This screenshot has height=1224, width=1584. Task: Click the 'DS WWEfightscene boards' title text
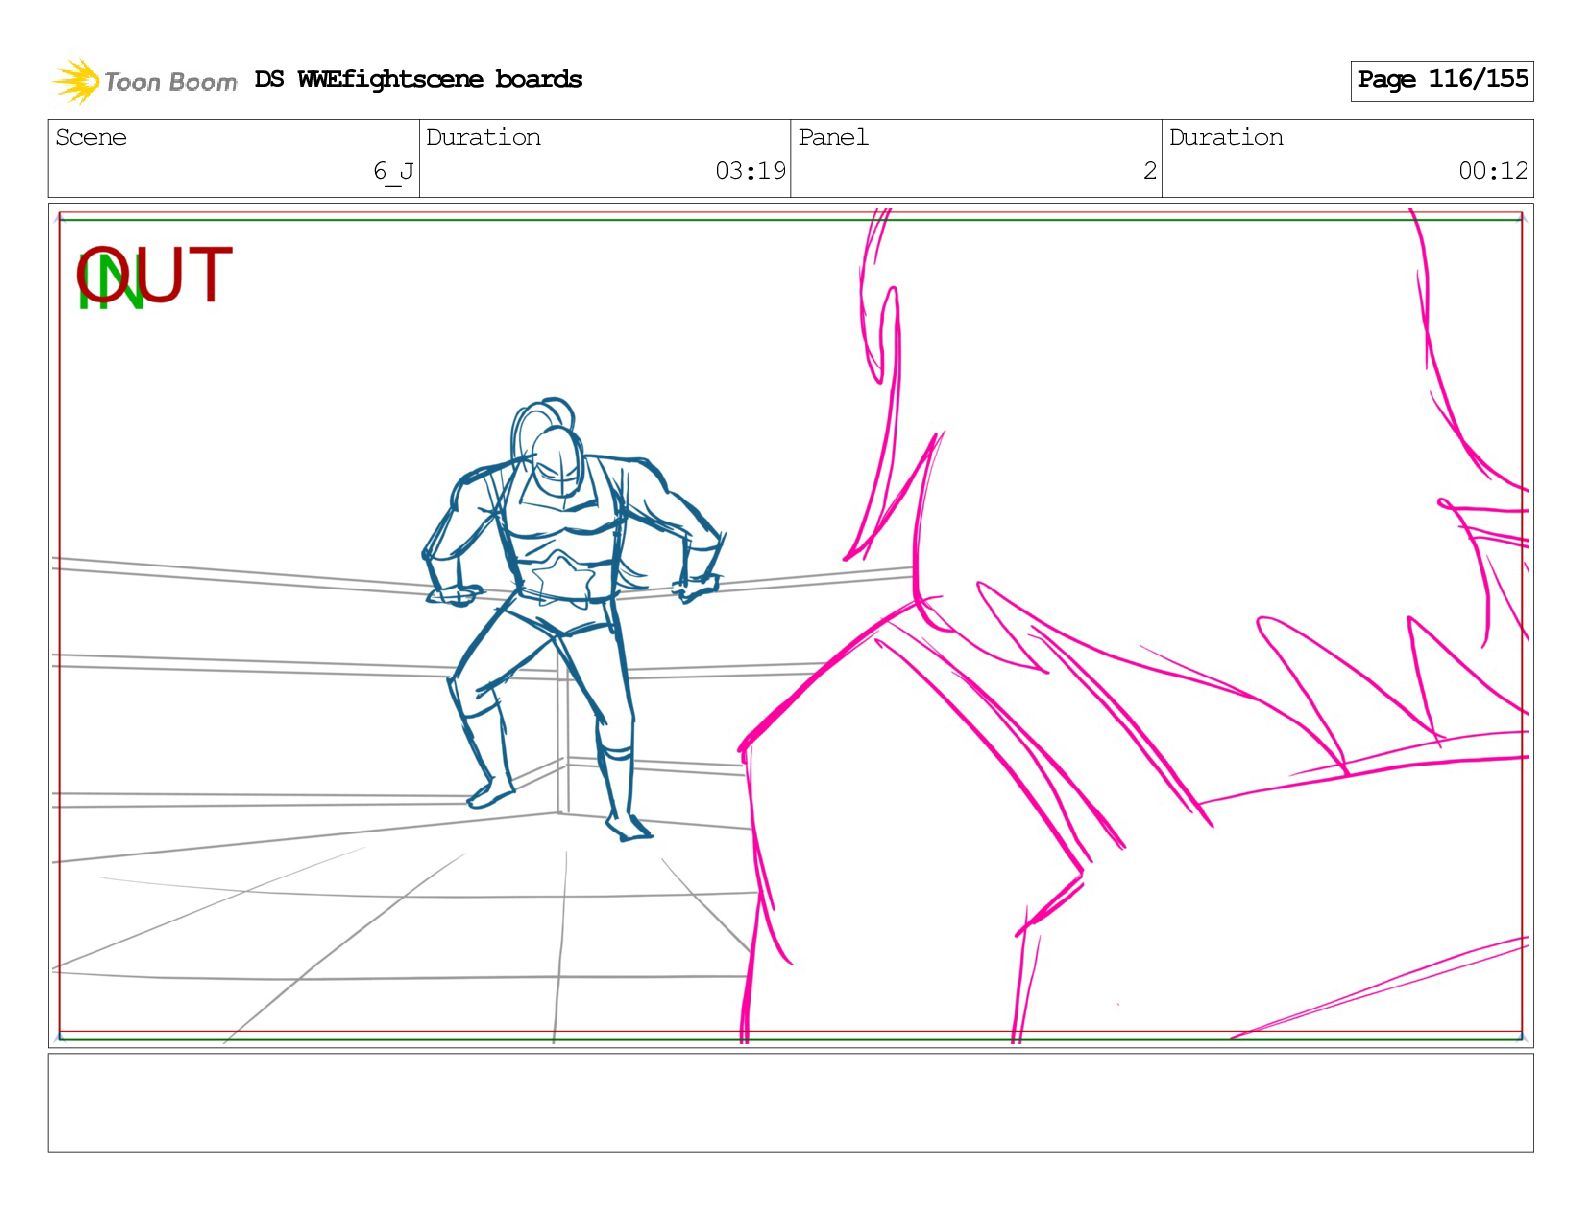418,79
